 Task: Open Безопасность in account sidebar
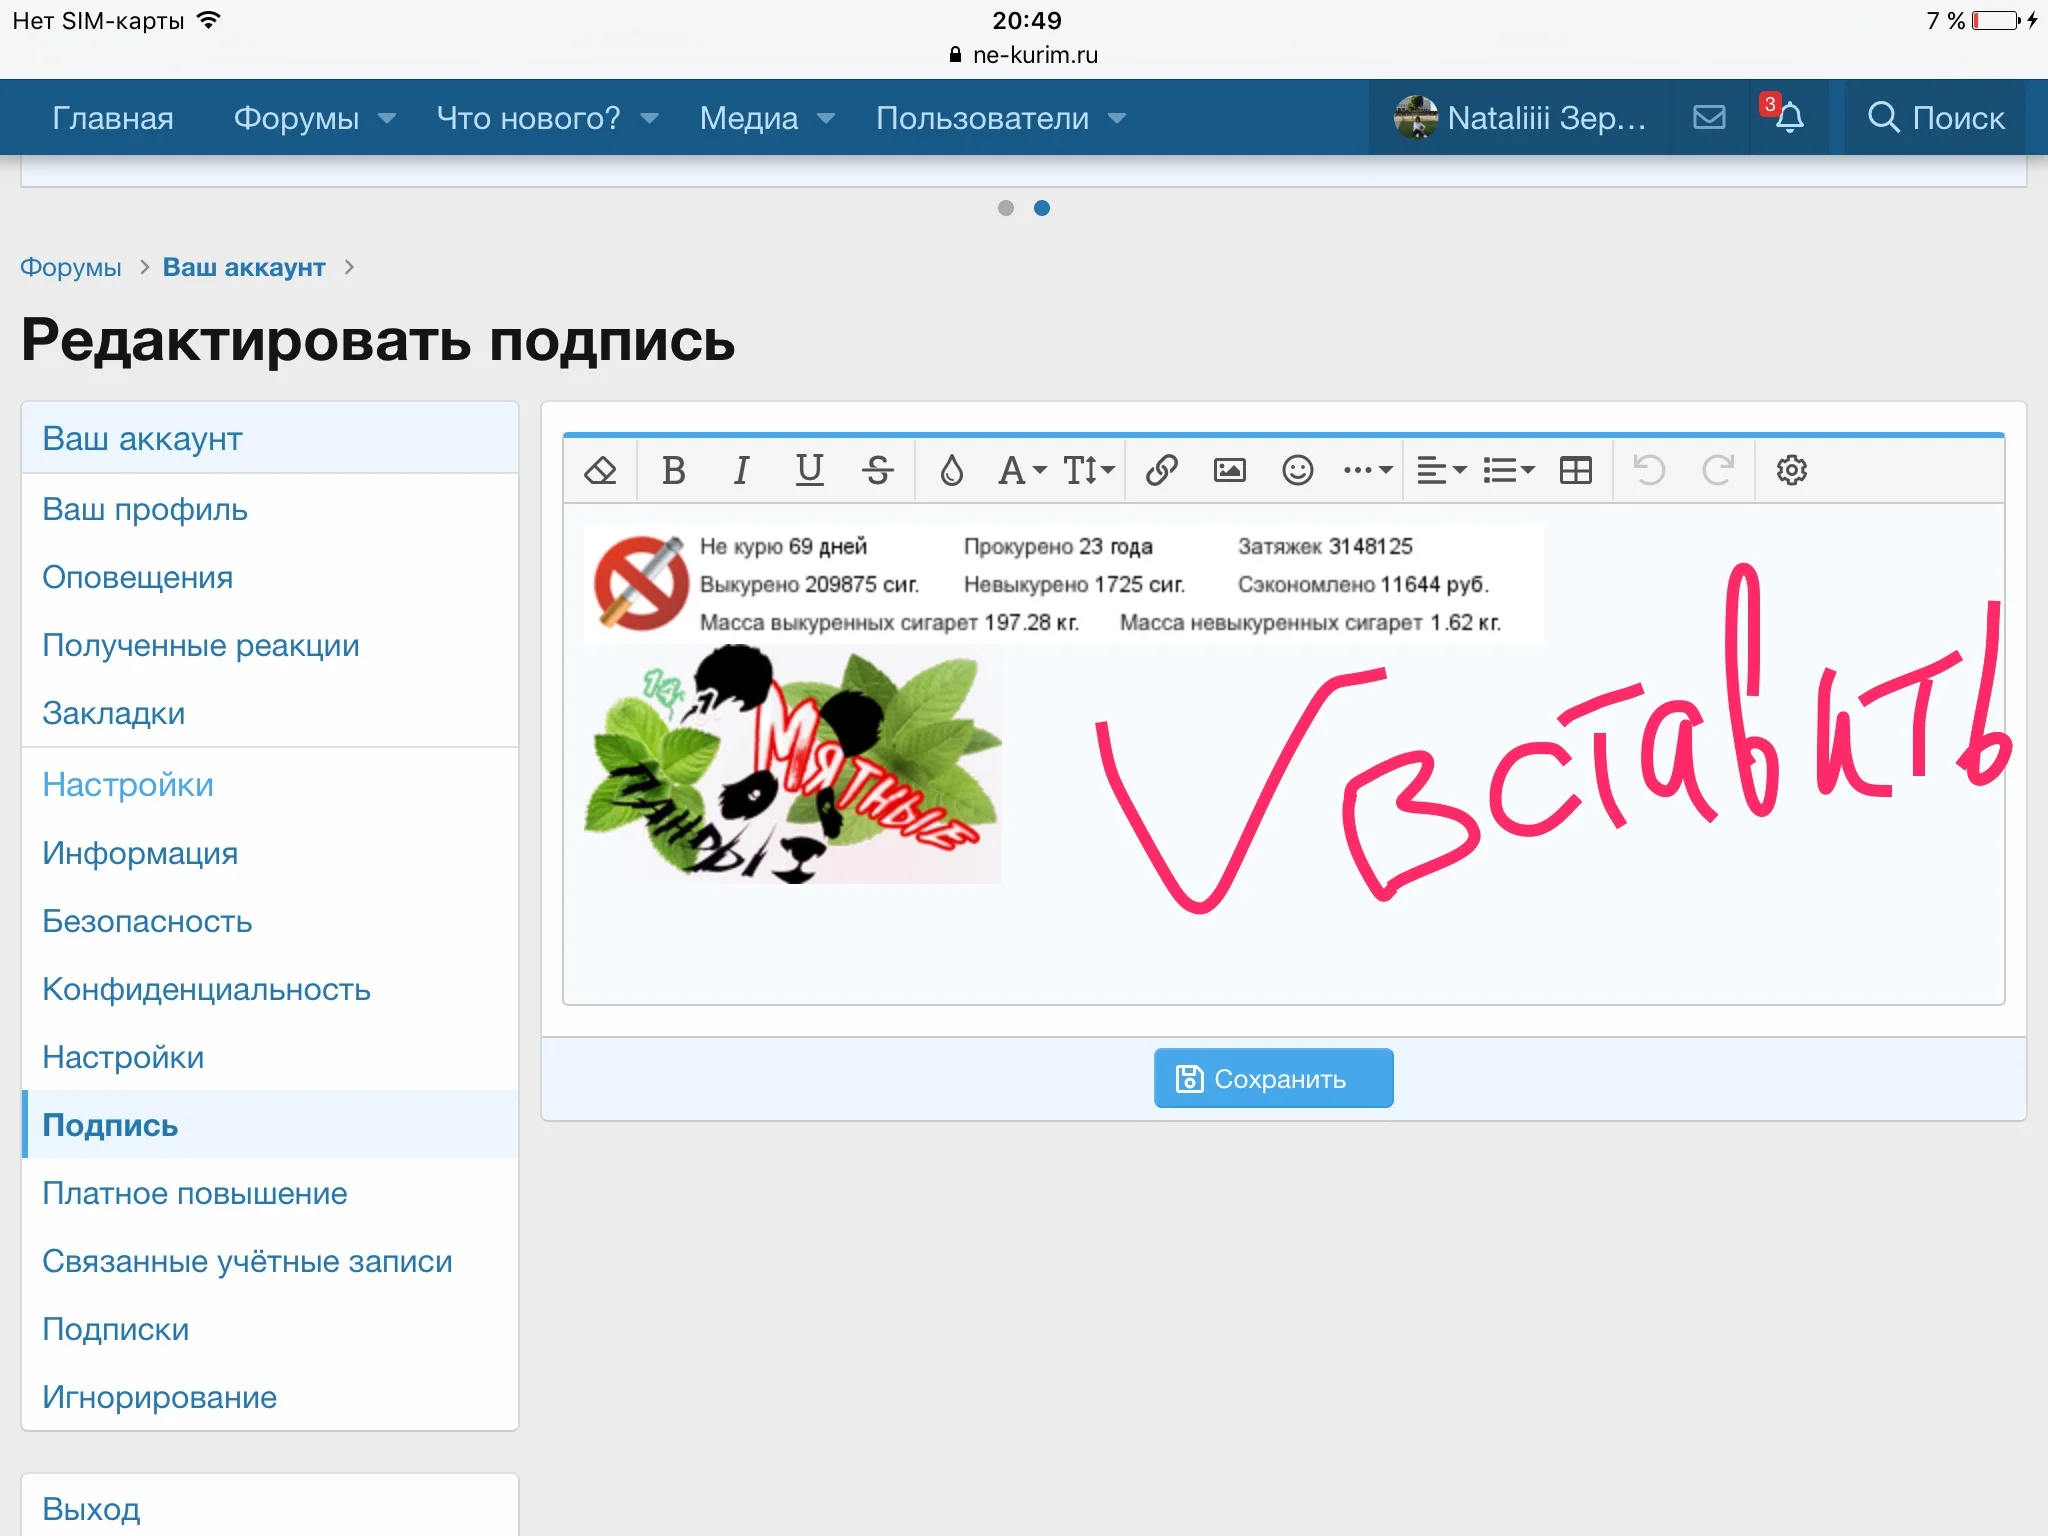tap(147, 921)
